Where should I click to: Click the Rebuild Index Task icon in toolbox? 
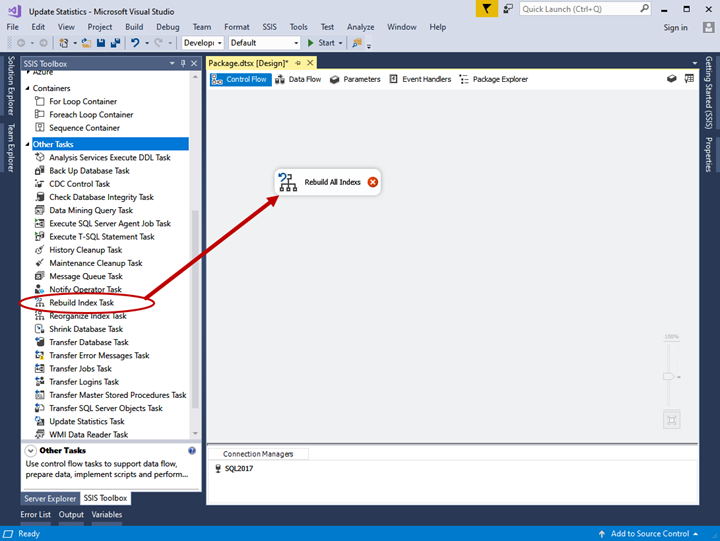pos(40,303)
